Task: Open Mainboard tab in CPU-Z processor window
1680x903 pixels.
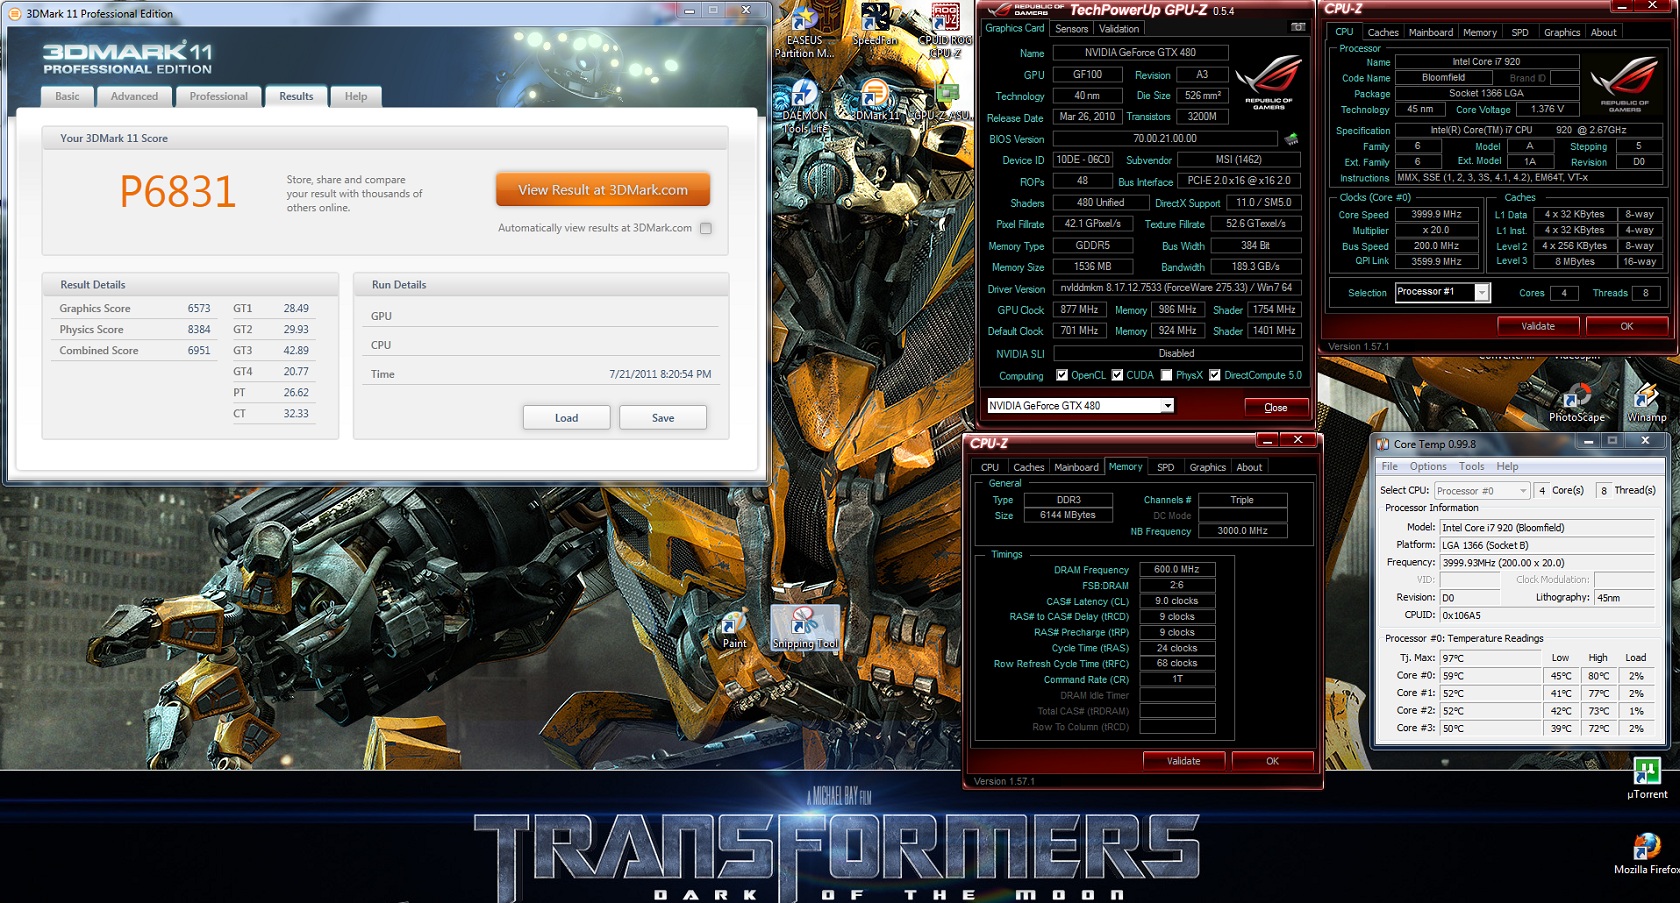Action: click(x=1431, y=32)
